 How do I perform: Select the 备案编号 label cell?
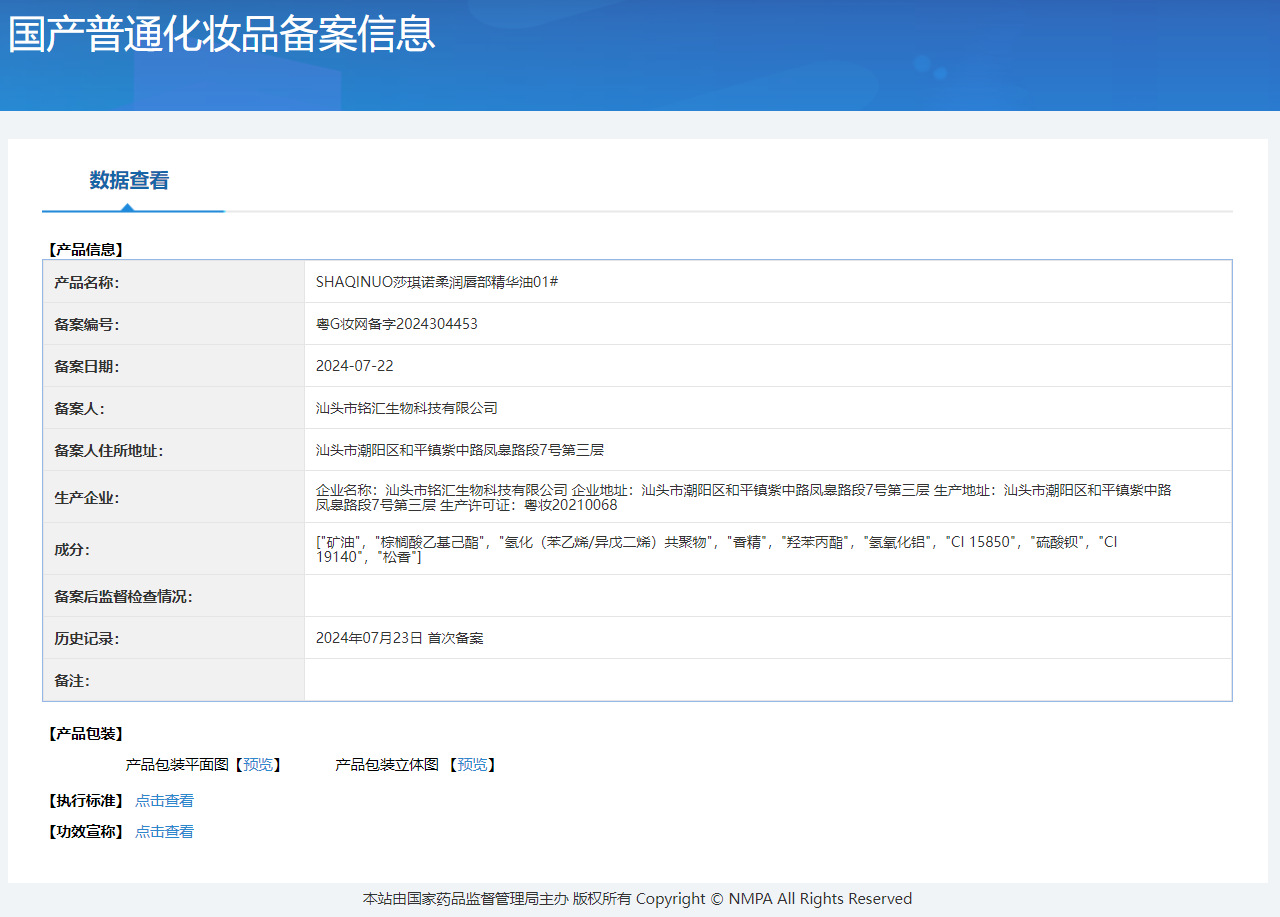click(174, 324)
